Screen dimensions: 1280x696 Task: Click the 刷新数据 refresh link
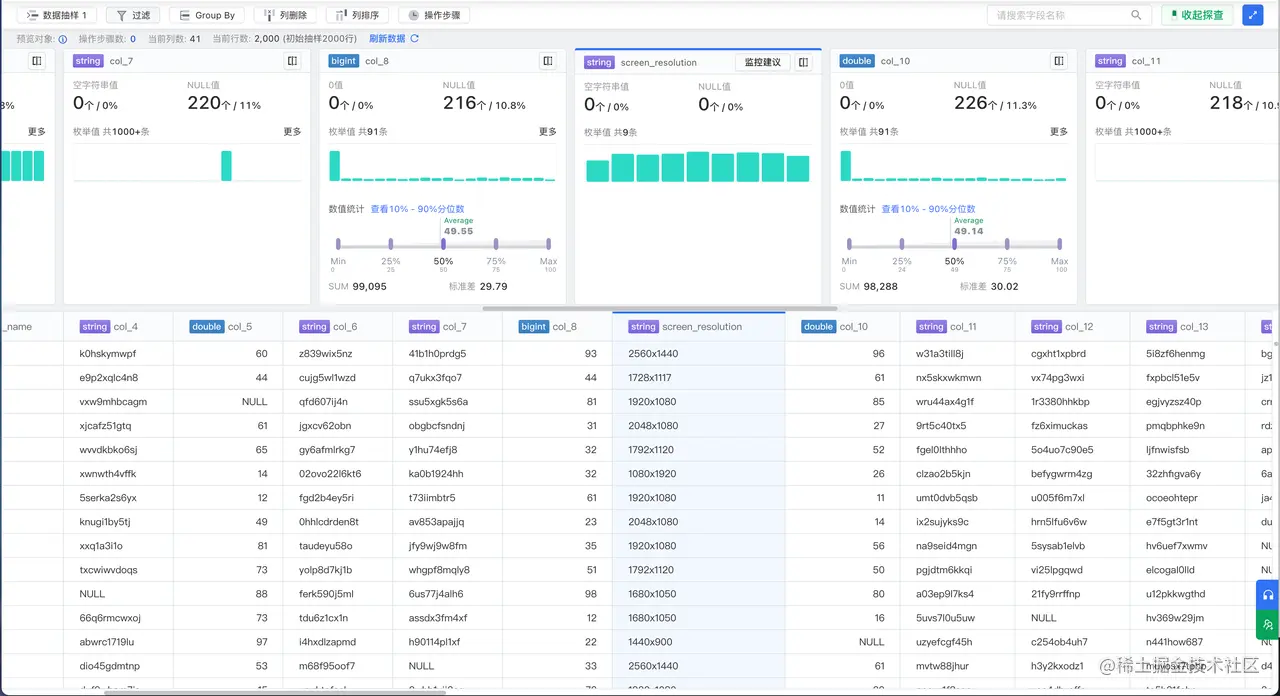coord(394,39)
